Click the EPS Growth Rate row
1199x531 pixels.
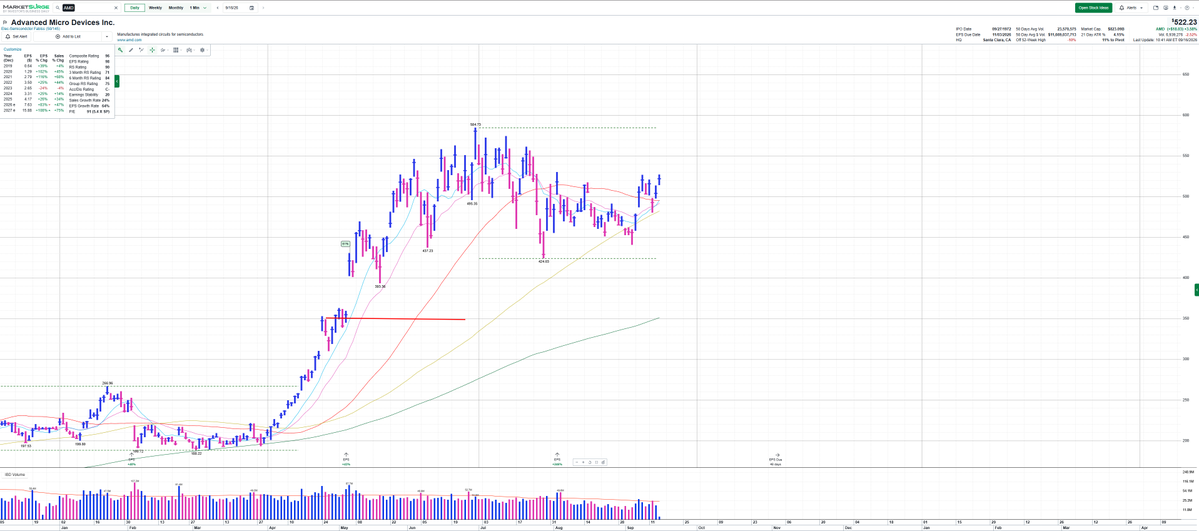point(90,106)
